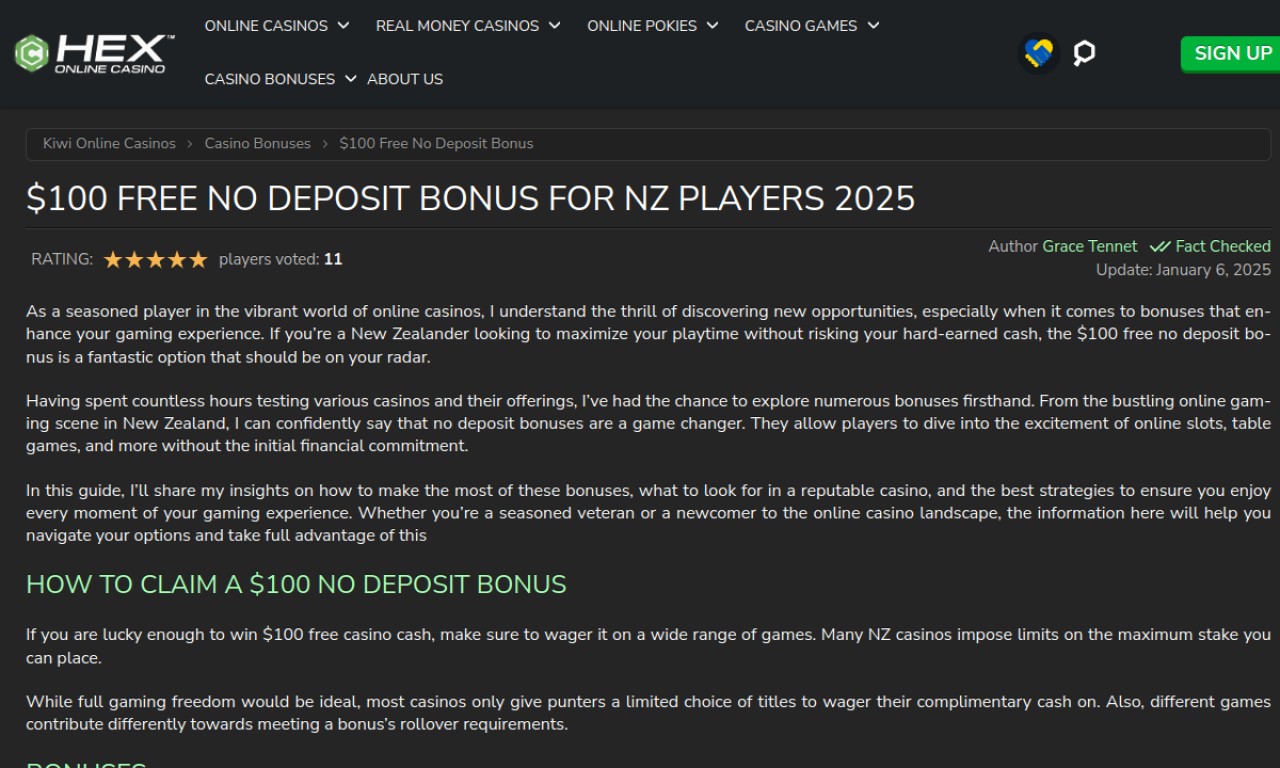Click the Ukraine handshake heart icon

click(x=1039, y=53)
